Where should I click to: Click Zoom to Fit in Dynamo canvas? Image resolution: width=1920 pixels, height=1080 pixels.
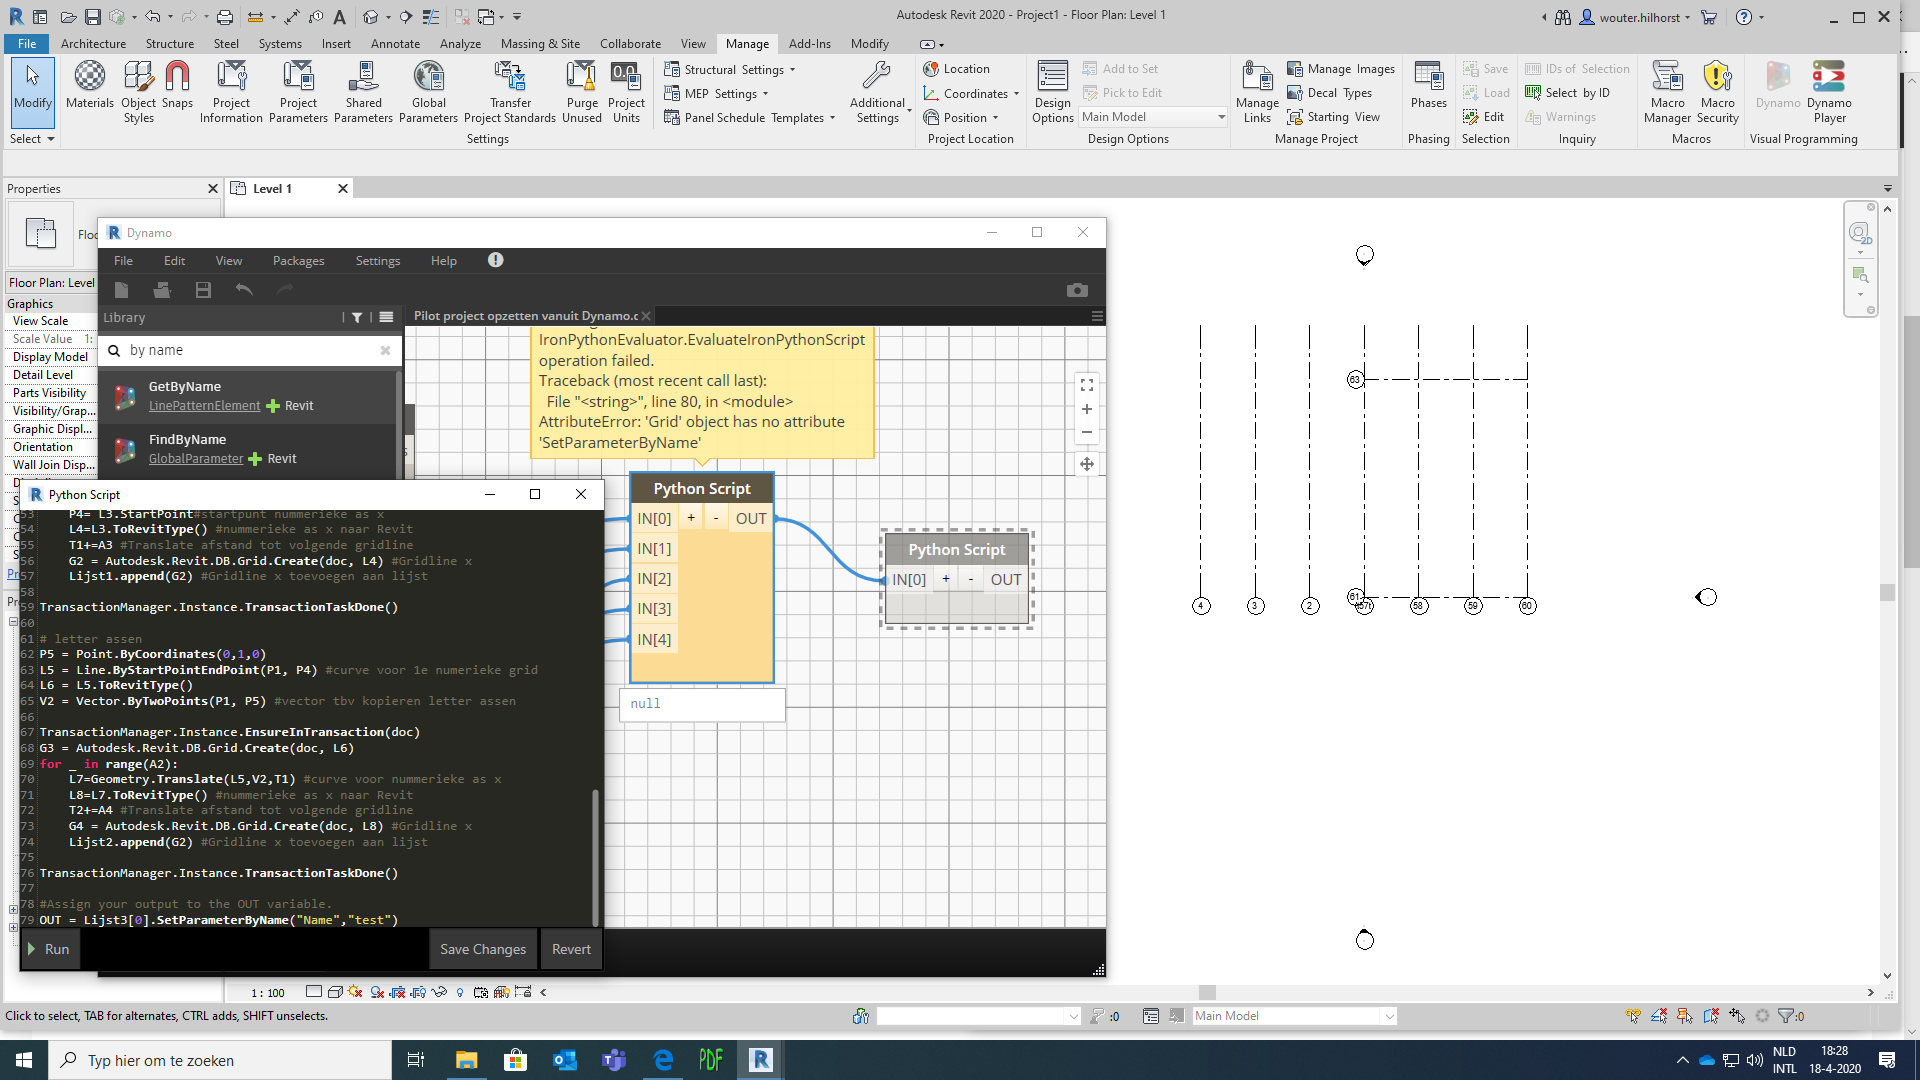coord(1087,385)
